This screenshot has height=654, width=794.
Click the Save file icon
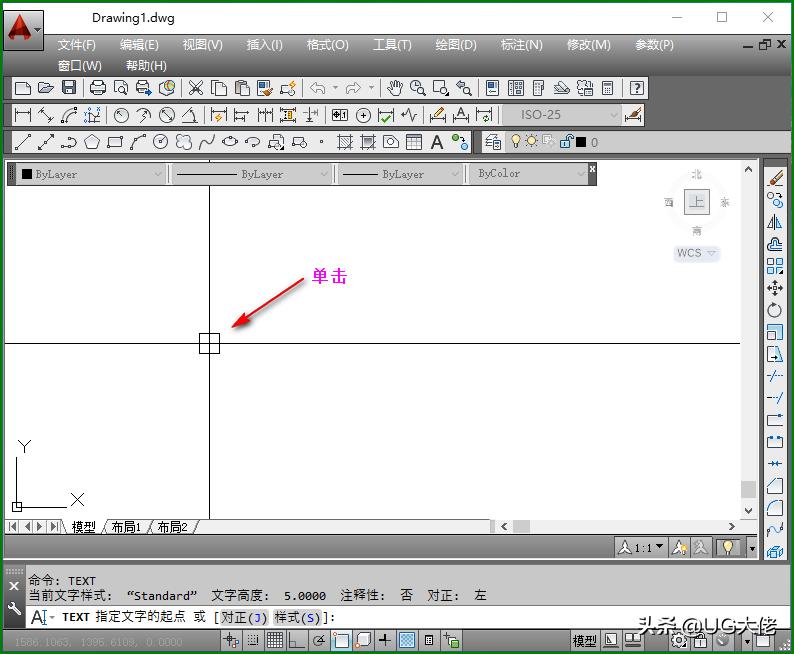pyautogui.click(x=69, y=88)
